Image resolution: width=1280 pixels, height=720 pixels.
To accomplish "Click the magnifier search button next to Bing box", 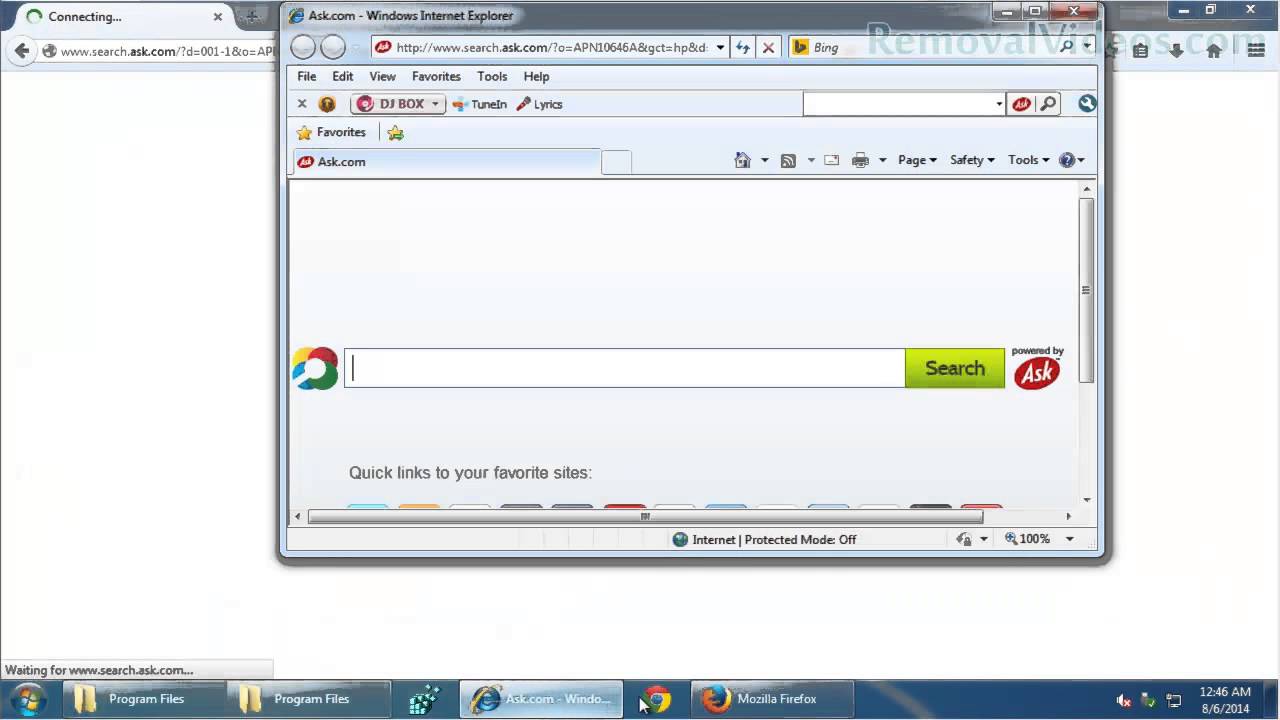I will coord(1067,46).
